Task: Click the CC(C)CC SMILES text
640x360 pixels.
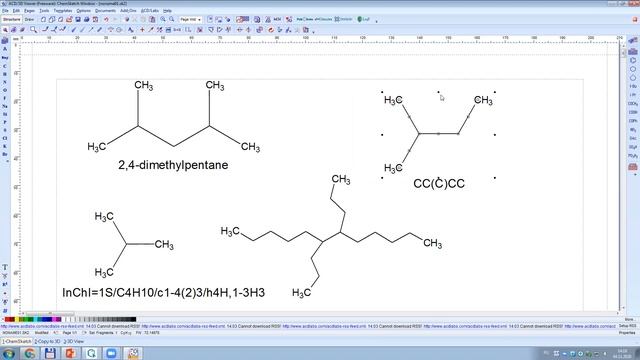Action: point(439,184)
